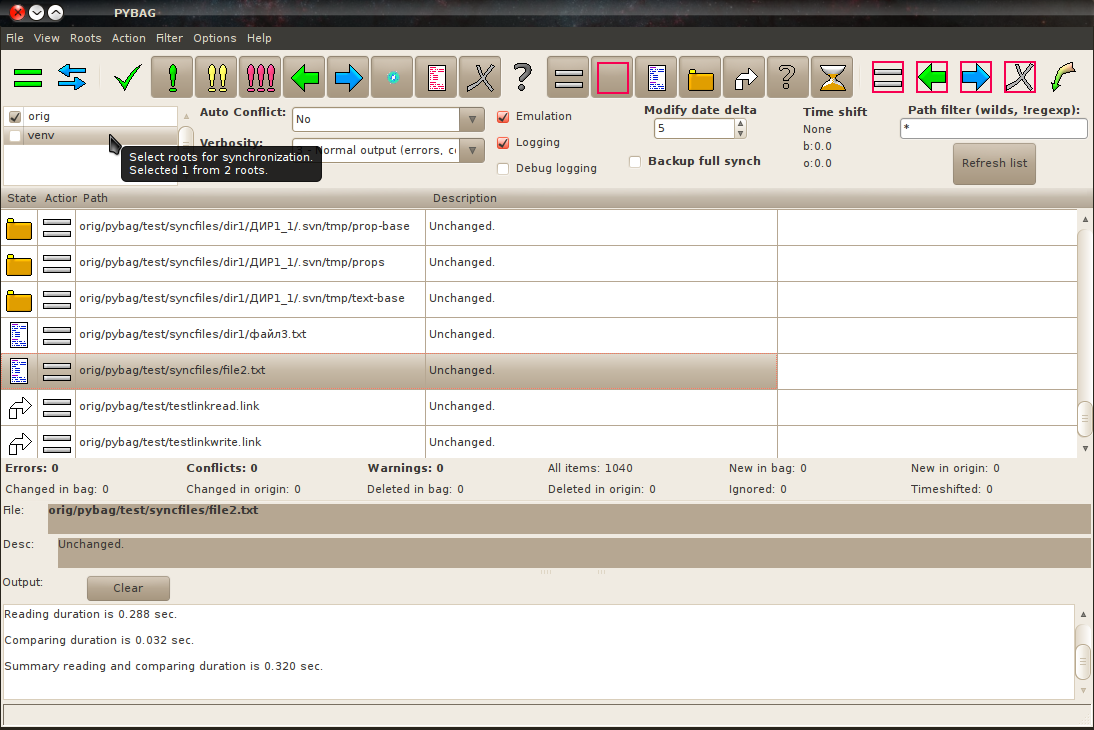This screenshot has height=730, width=1094.
Task: Toggle the single exclamation mark filter
Action: pos(172,77)
